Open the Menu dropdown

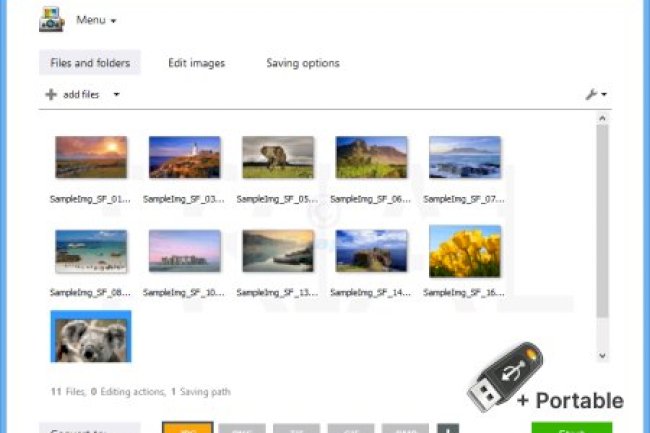tap(96, 20)
